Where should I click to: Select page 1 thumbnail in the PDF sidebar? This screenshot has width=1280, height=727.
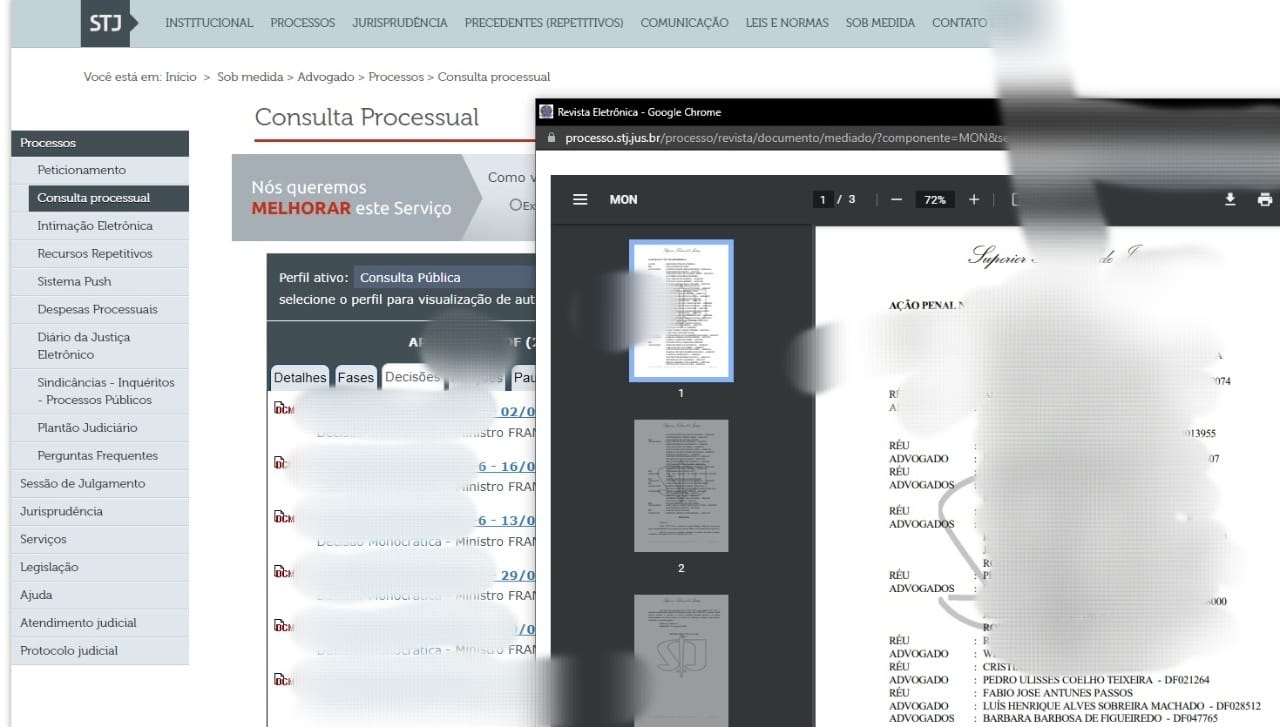tap(681, 310)
